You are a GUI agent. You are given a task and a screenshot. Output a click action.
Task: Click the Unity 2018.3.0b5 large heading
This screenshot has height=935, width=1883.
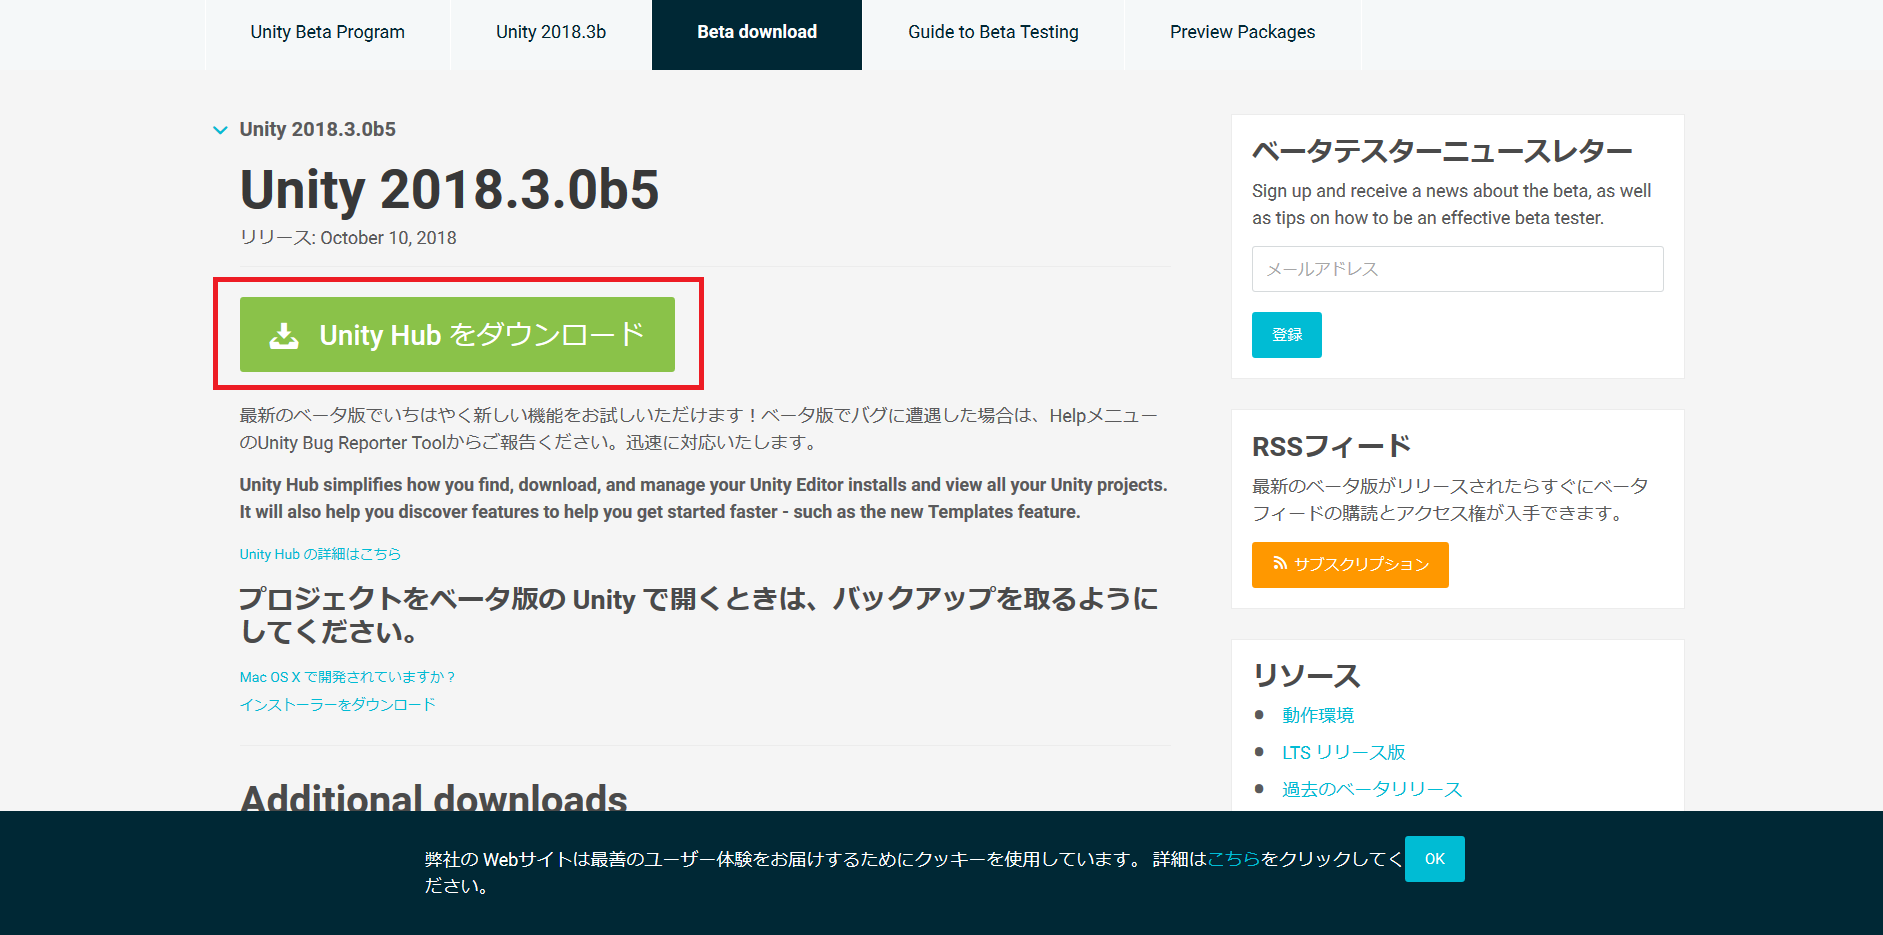449,189
